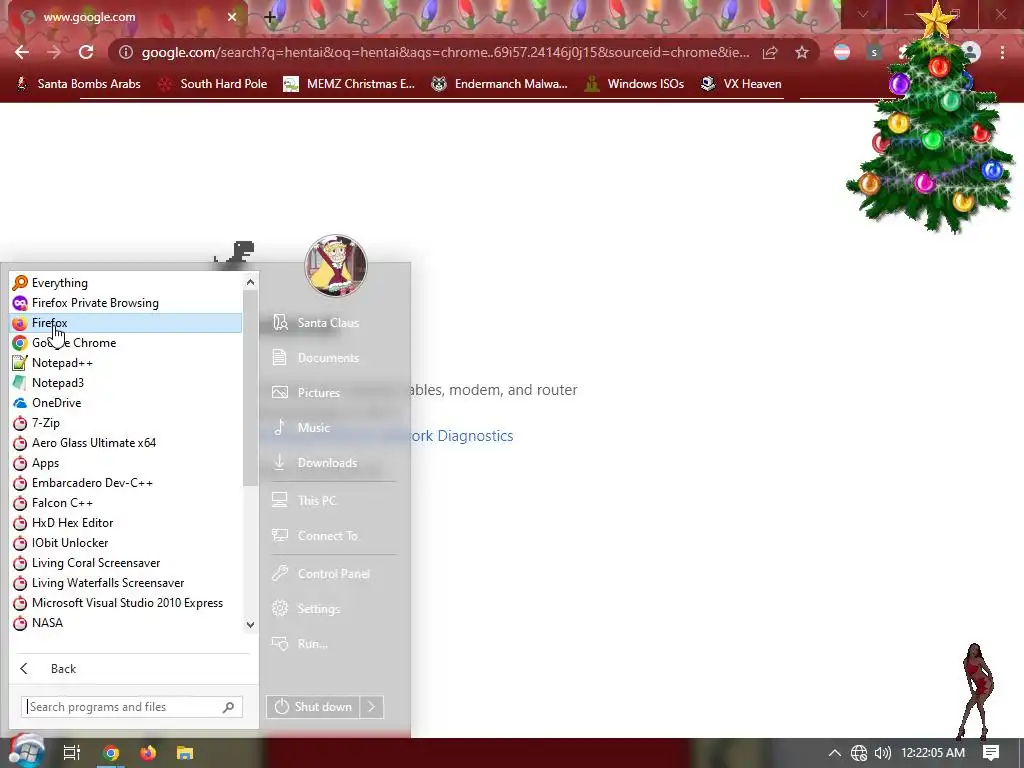Screen dimensions: 1024x768
Task: Open Microsoft Visual Studio 2010 Express entry
Action: (125, 603)
